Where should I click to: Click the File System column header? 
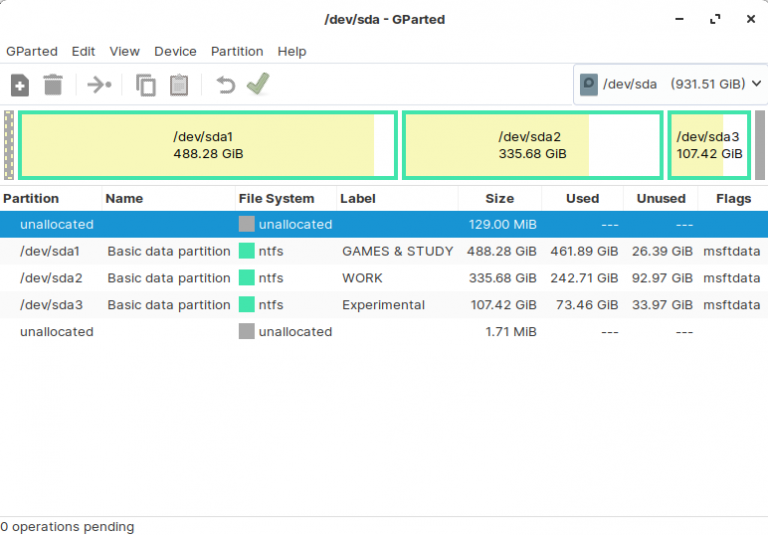(x=277, y=198)
